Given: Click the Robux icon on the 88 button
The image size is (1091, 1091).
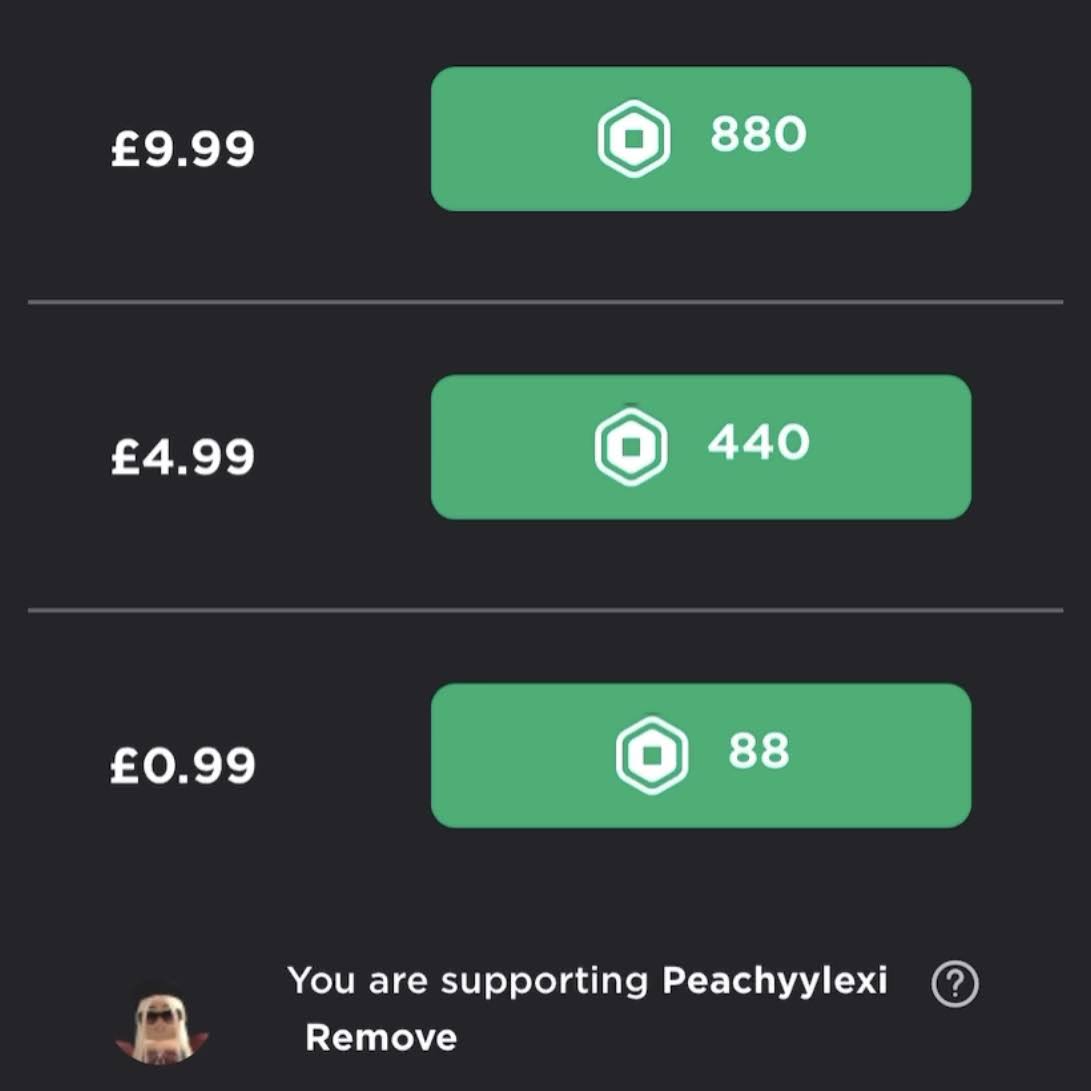Looking at the screenshot, I should [x=651, y=754].
